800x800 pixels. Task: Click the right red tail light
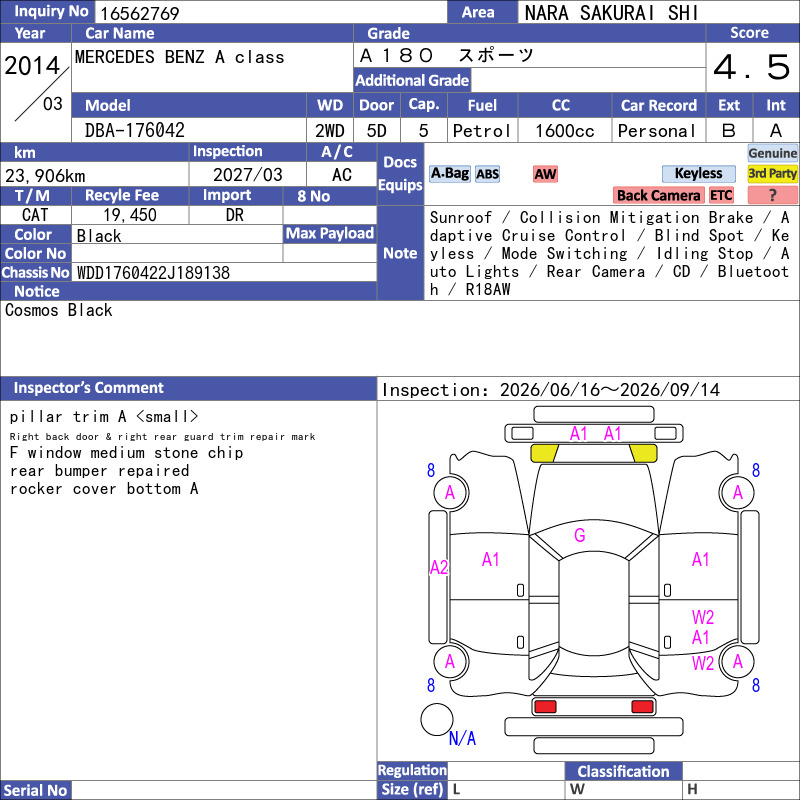tap(642, 707)
